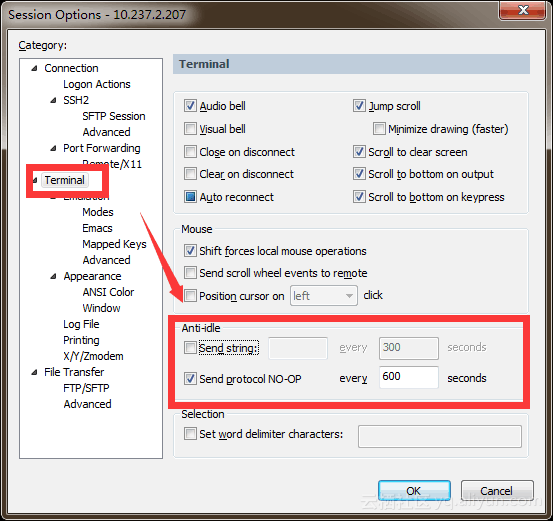Screen dimensions: 553x521
Task: Enable the Visual bell checkbox
Action: point(190,129)
